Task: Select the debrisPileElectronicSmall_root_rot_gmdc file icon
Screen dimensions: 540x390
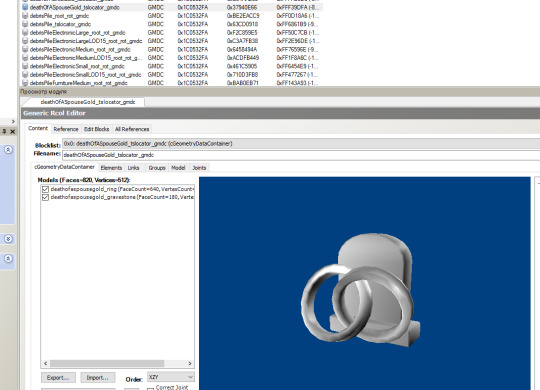Action: (25, 66)
